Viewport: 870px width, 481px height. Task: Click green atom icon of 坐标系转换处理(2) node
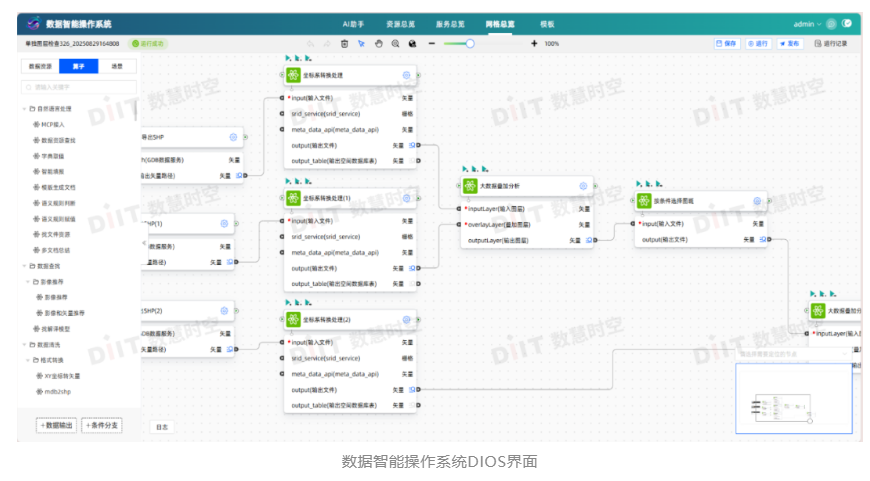293,319
